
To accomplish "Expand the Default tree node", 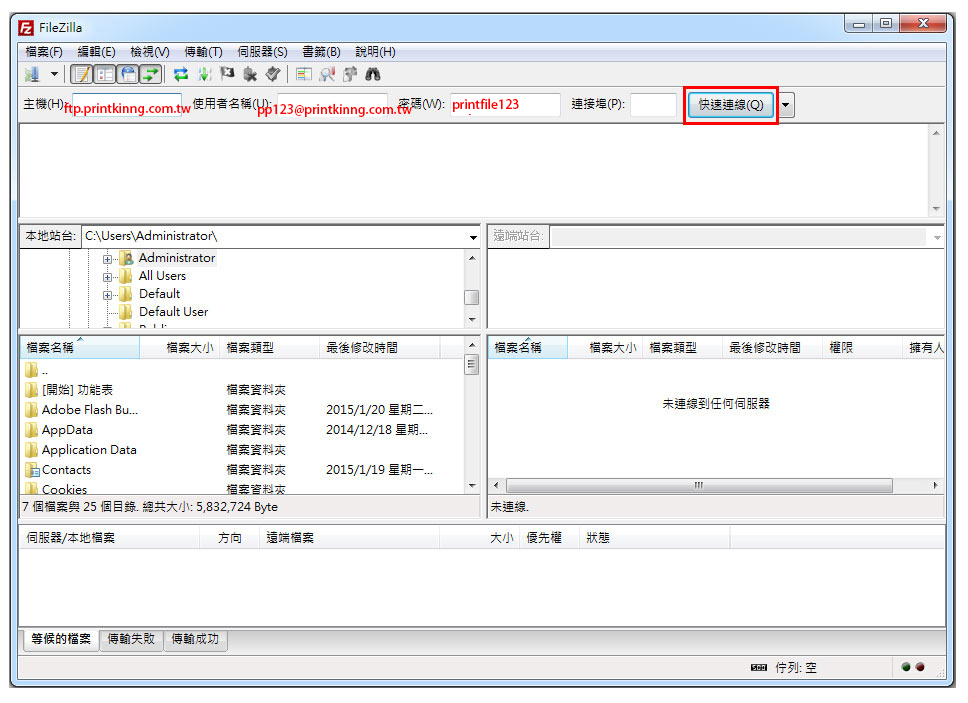I will pos(107,295).
